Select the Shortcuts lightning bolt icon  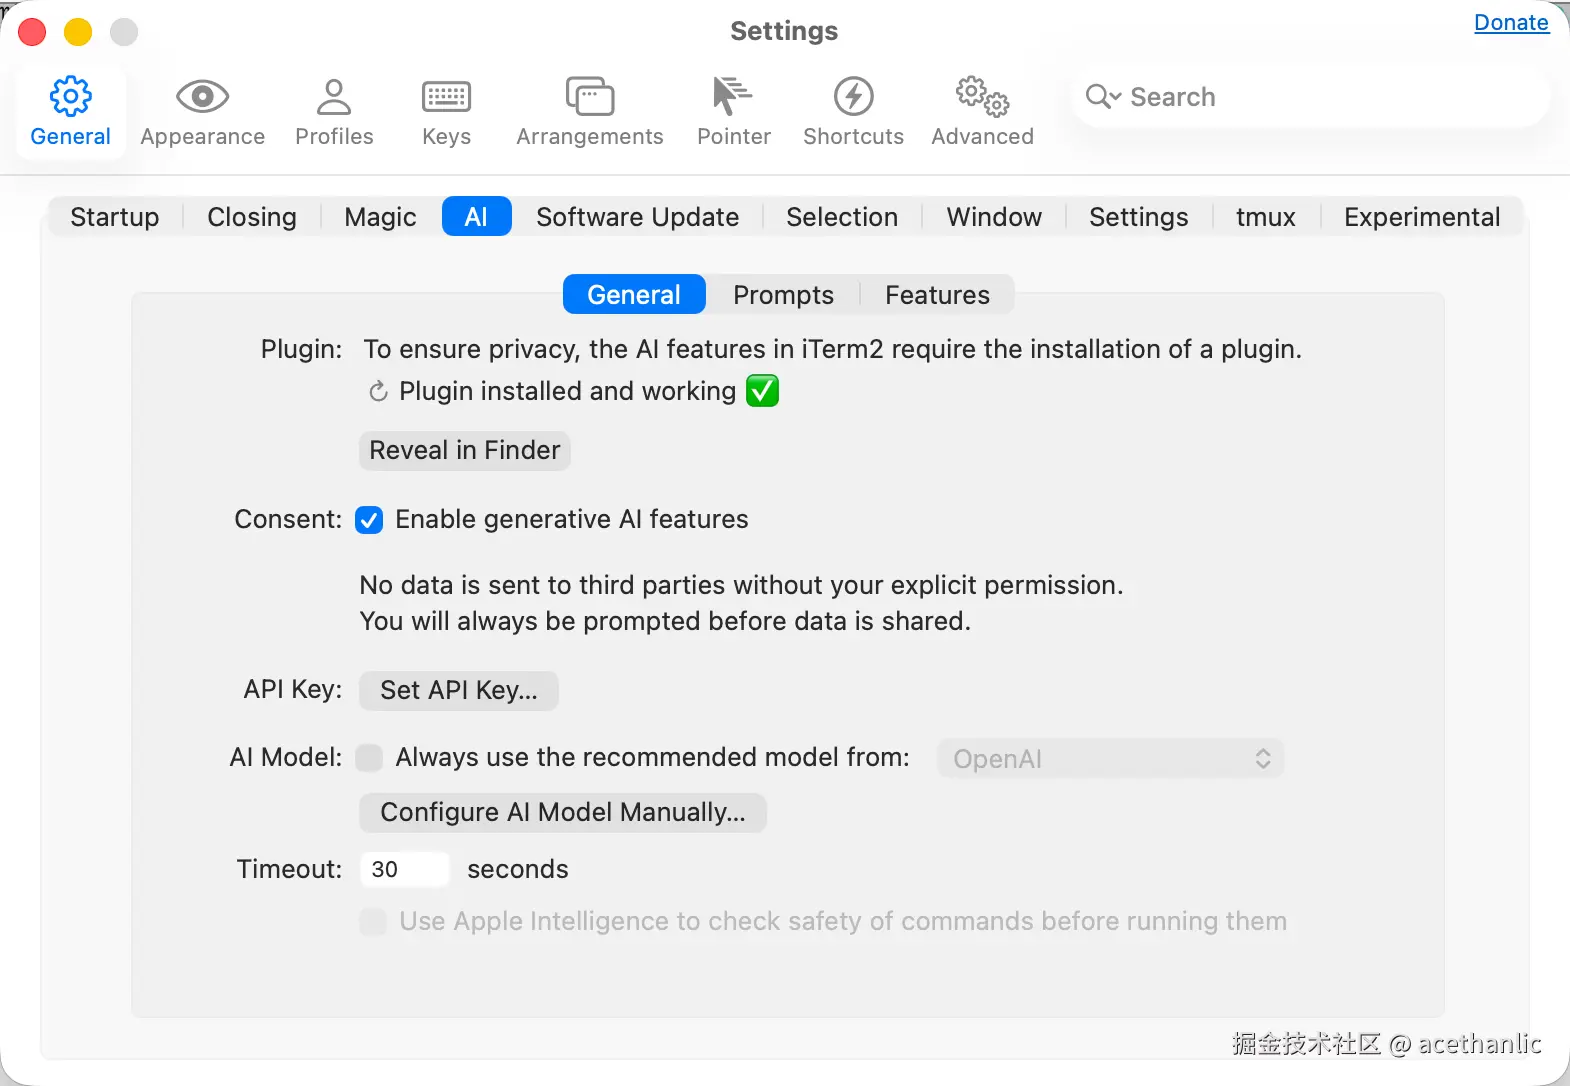853,97
